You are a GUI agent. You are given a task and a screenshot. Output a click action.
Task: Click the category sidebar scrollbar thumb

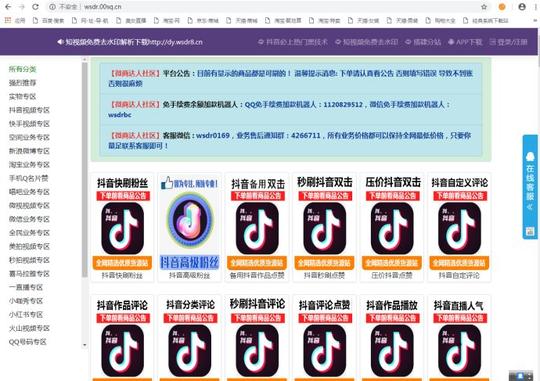(84, 170)
